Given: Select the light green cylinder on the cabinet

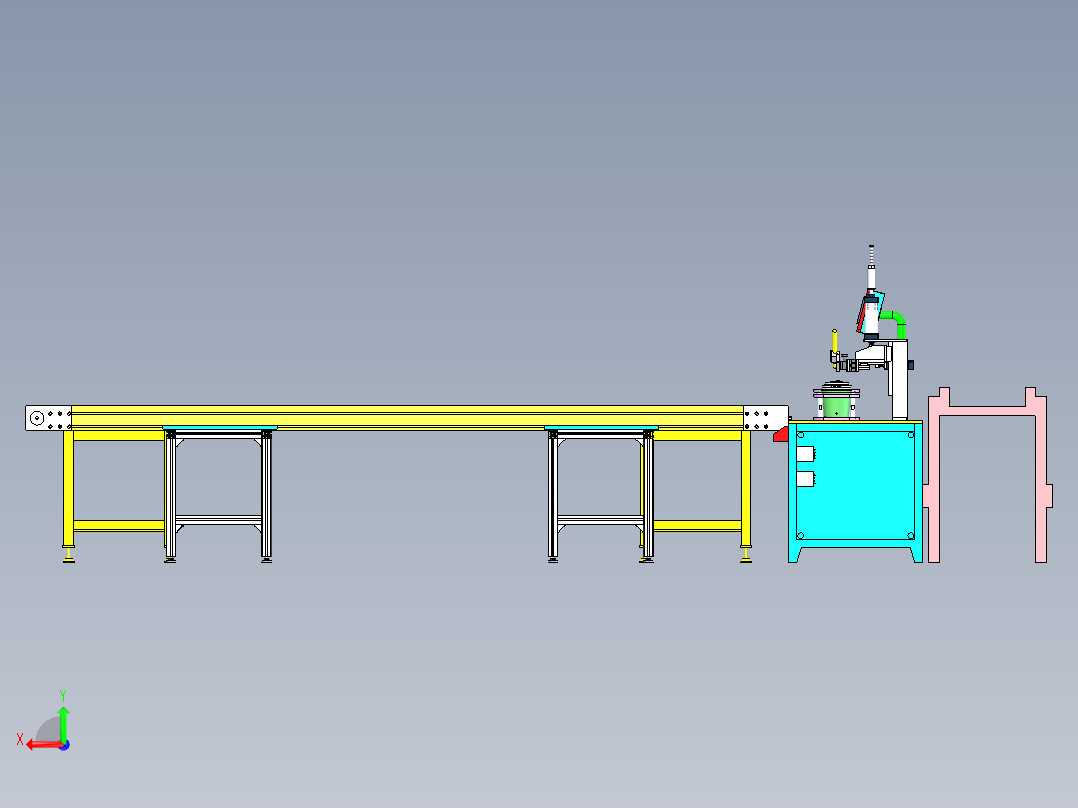Looking at the screenshot, I should coord(836,406).
